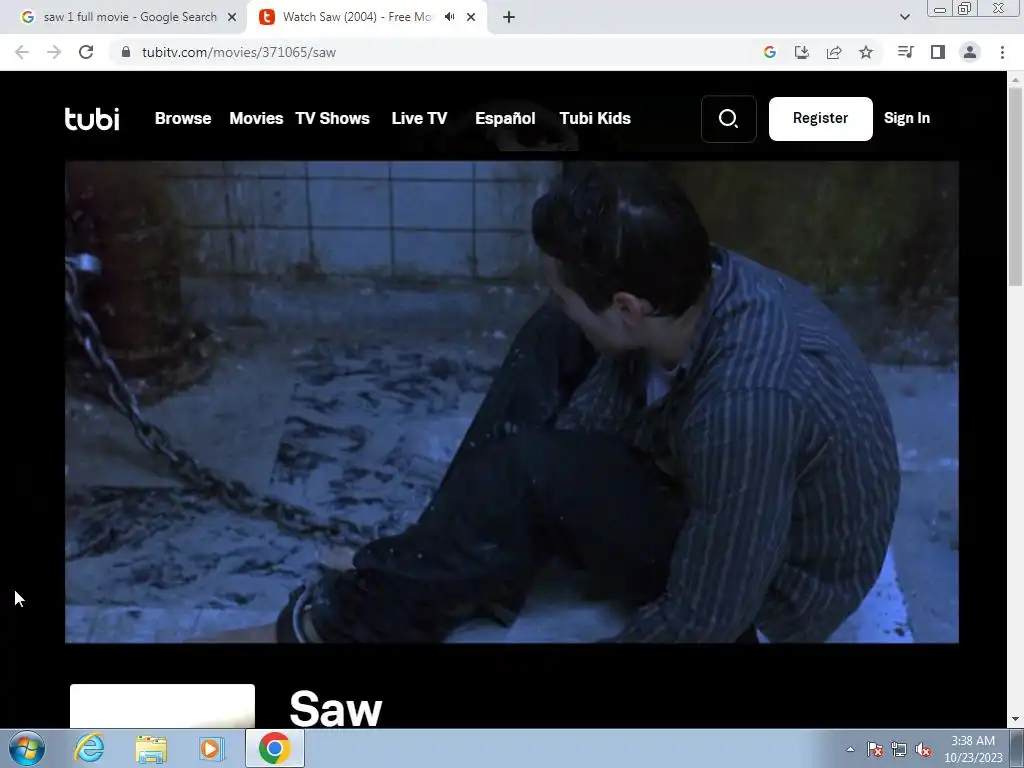Reload the Tubi page
Viewport: 1024px width, 768px height.
tap(86, 52)
